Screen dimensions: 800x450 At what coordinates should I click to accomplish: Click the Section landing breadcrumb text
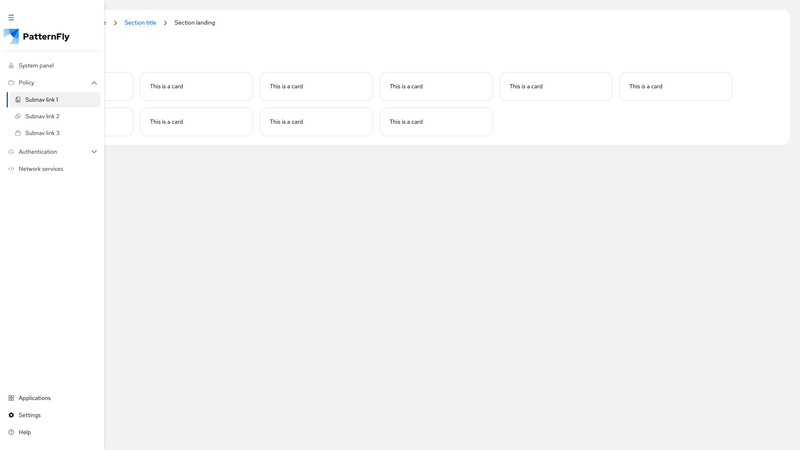[x=194, y=22]
